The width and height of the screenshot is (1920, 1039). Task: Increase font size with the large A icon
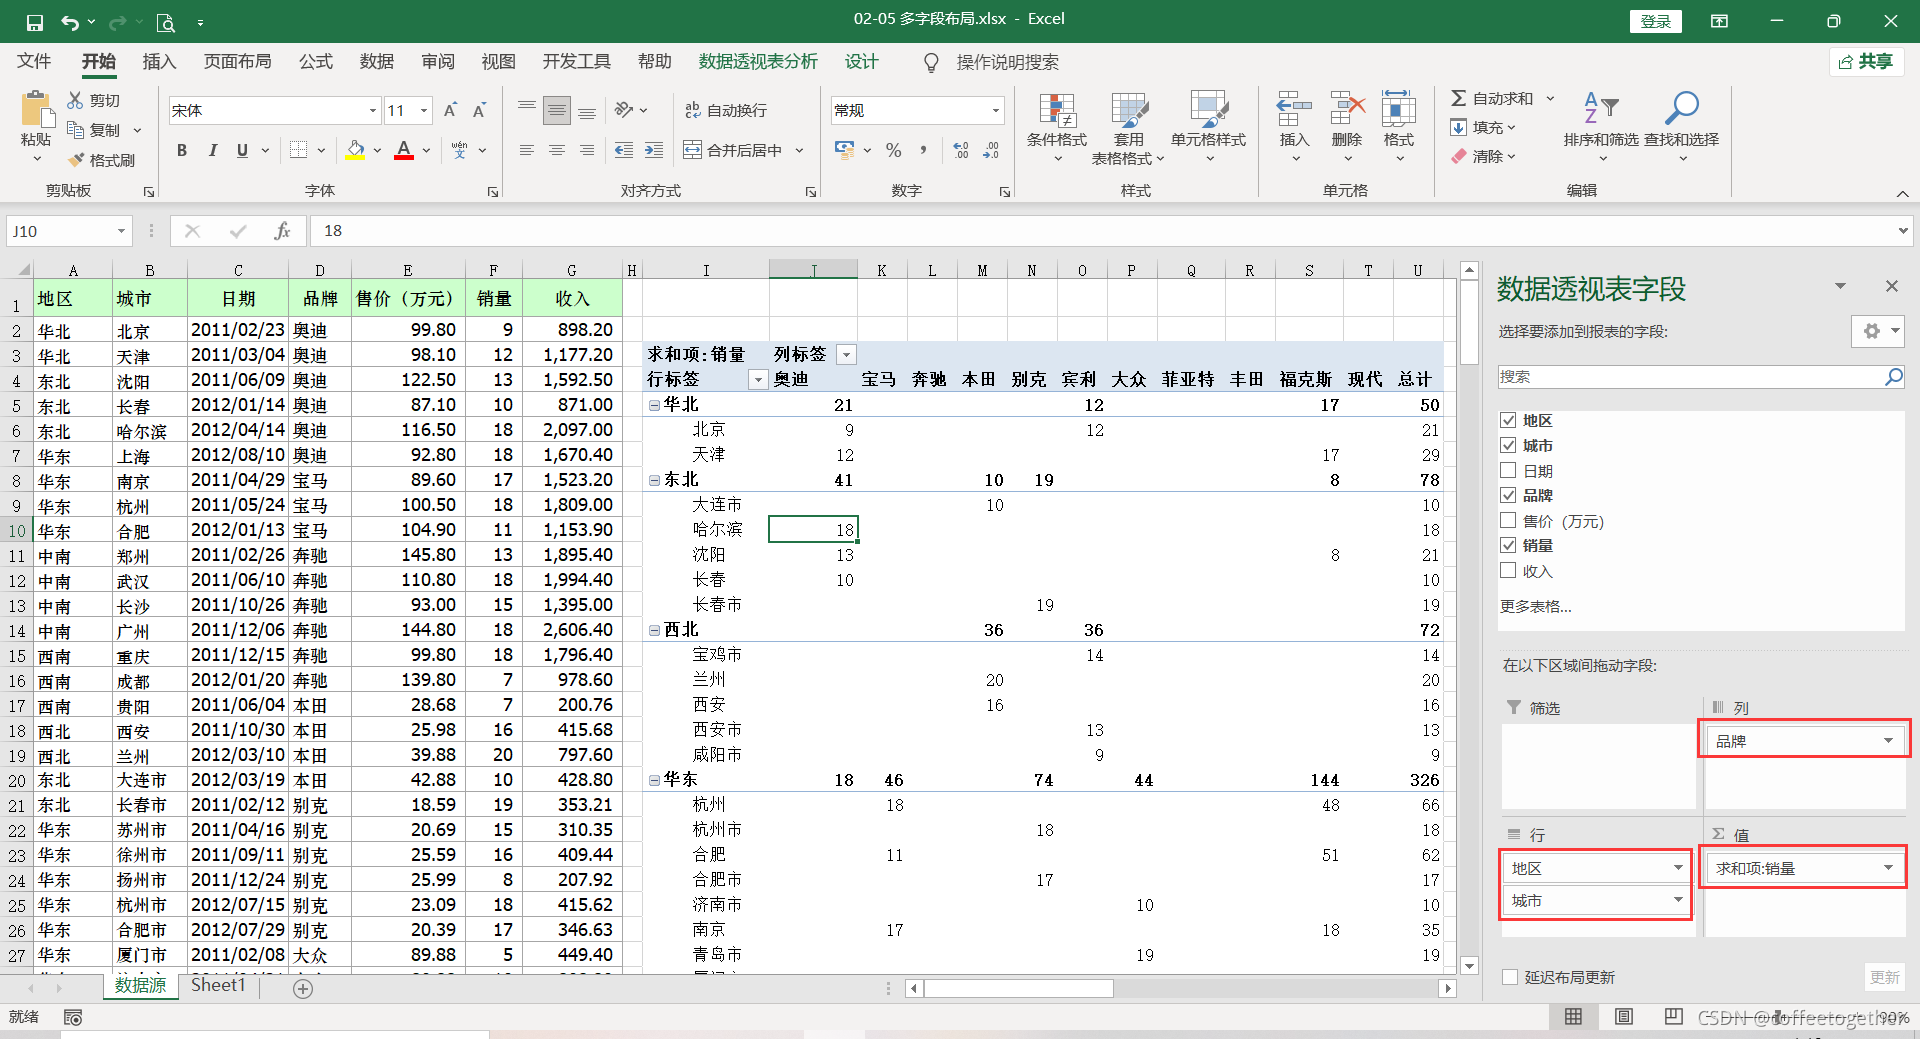pyautogui.click(x=450, y=110)
